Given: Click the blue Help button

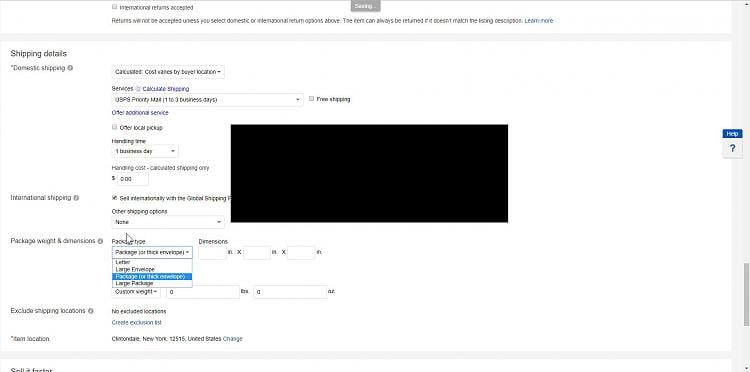Looking at the screenshot, I should pyautogui.click(x=732, y=134).
